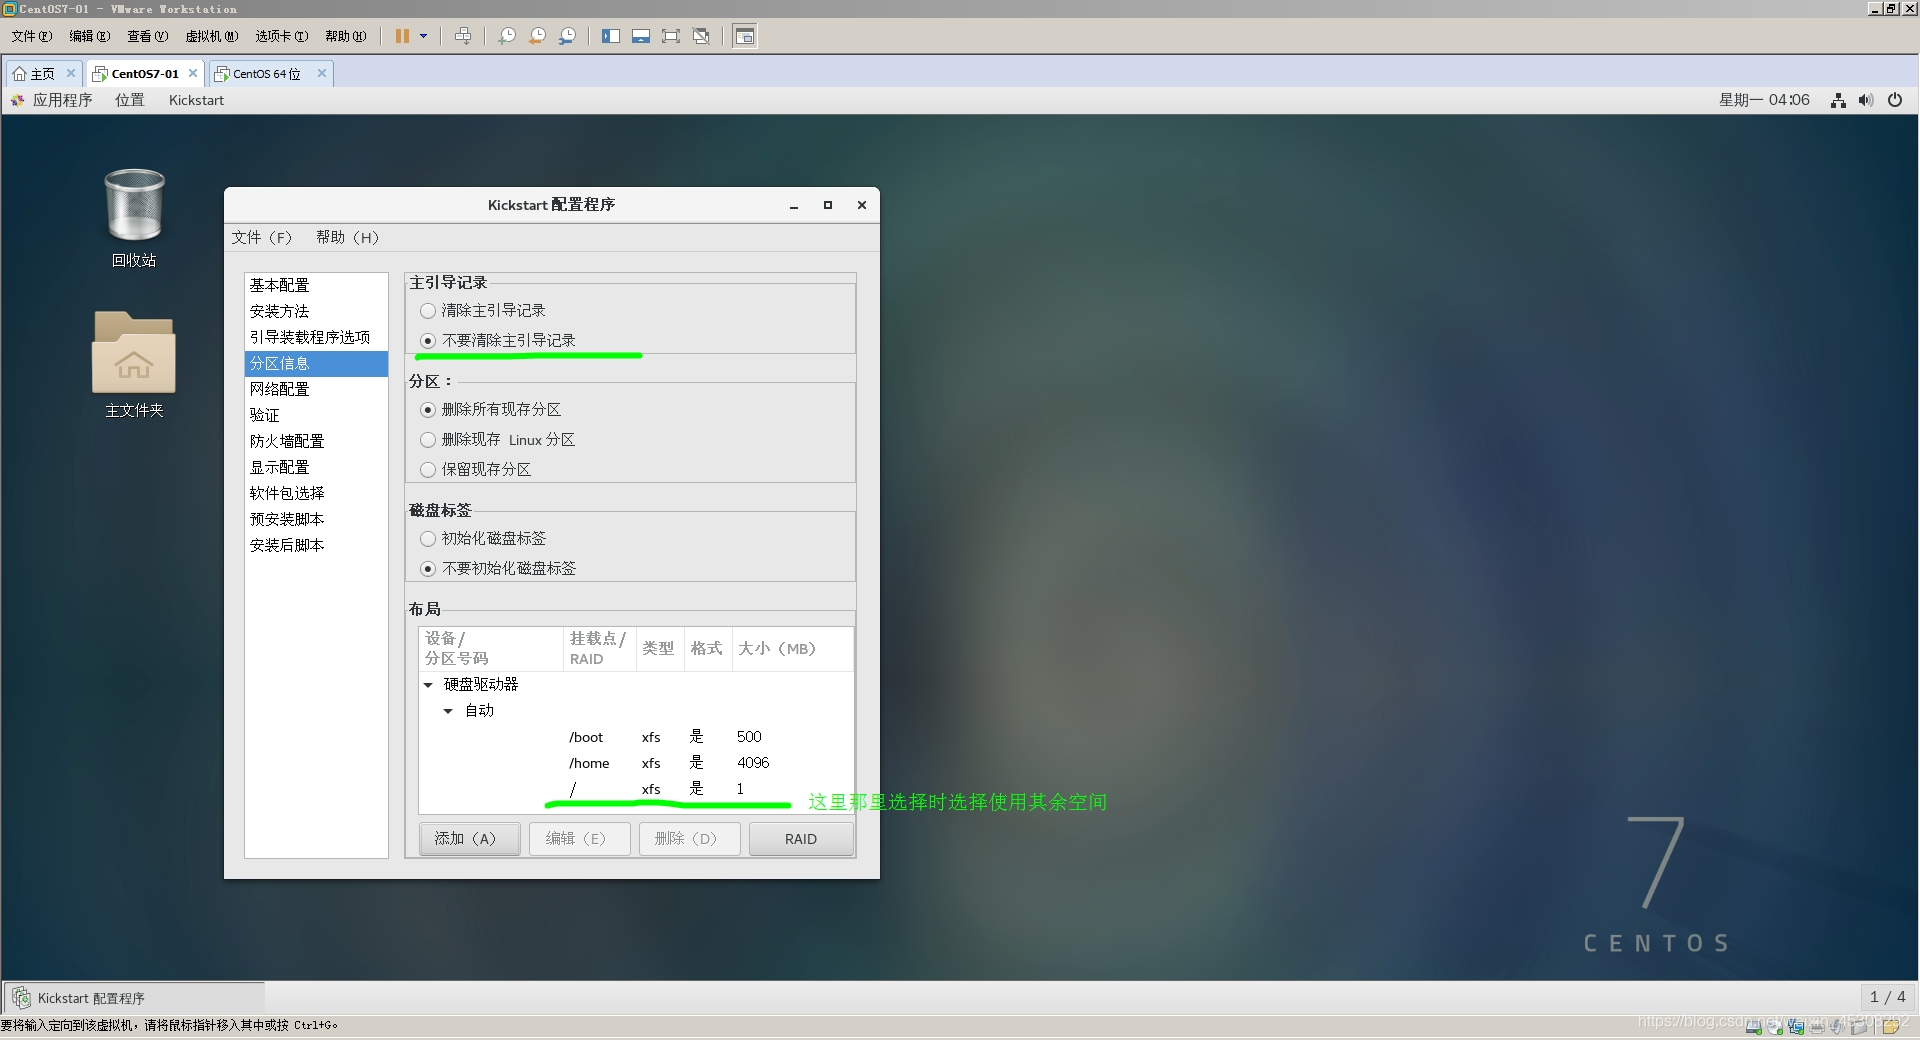Close the 主页 tab
The image size is (1920, 1040).
point(71,73)
